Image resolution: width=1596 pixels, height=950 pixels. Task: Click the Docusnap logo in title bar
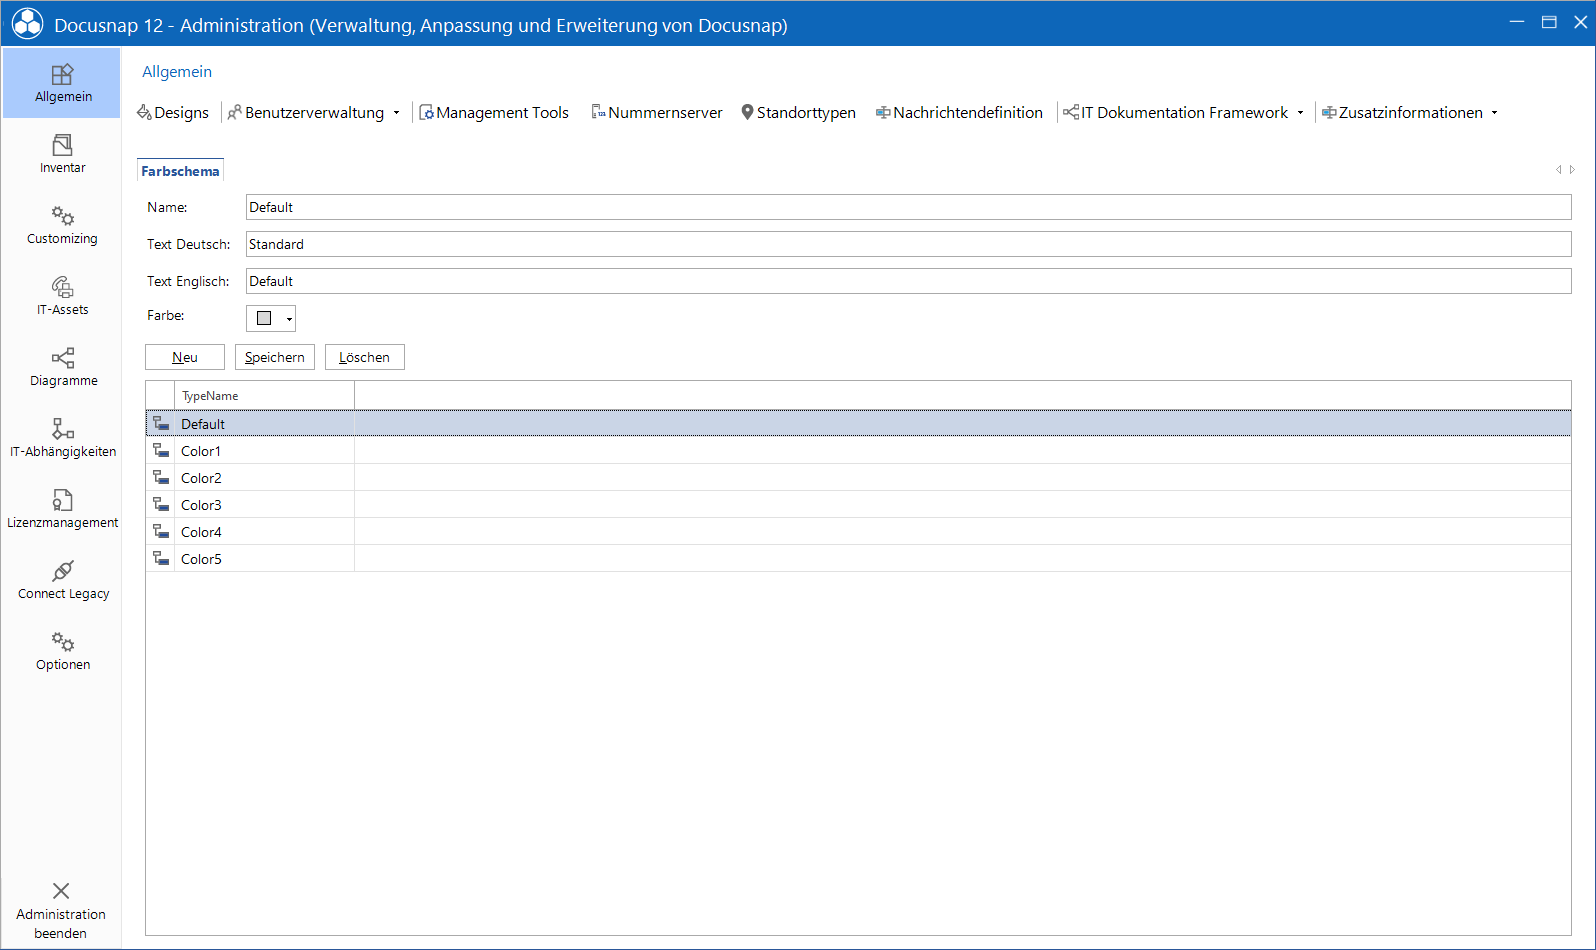pyautogui.click(x=27, y=24)
